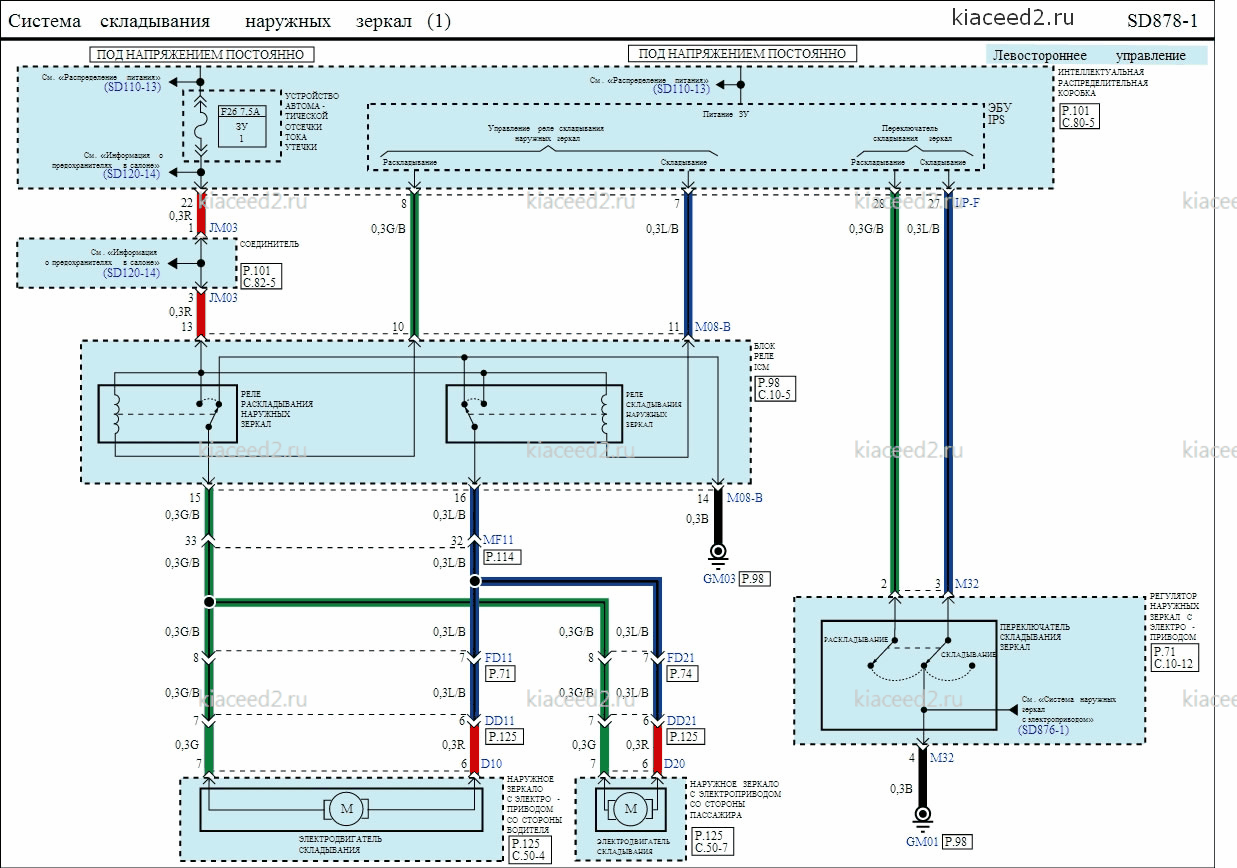Select the D10 connector label
The width and height of the screenshot is (1237, 868).
tap(491, 764)
